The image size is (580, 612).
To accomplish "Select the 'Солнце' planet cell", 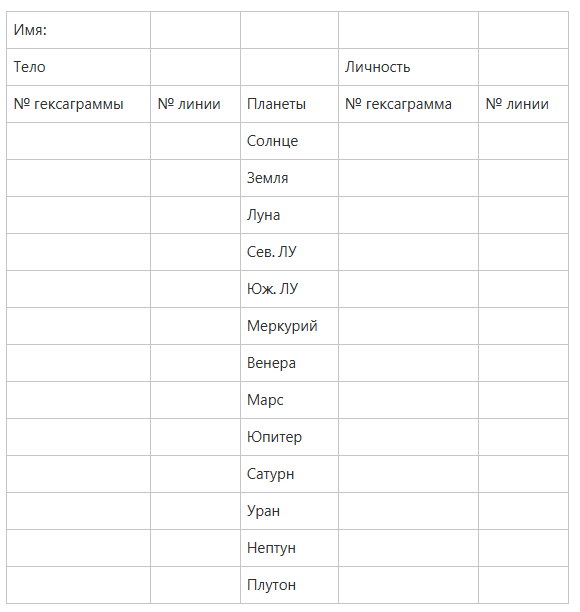I will (x=289, y=141).
